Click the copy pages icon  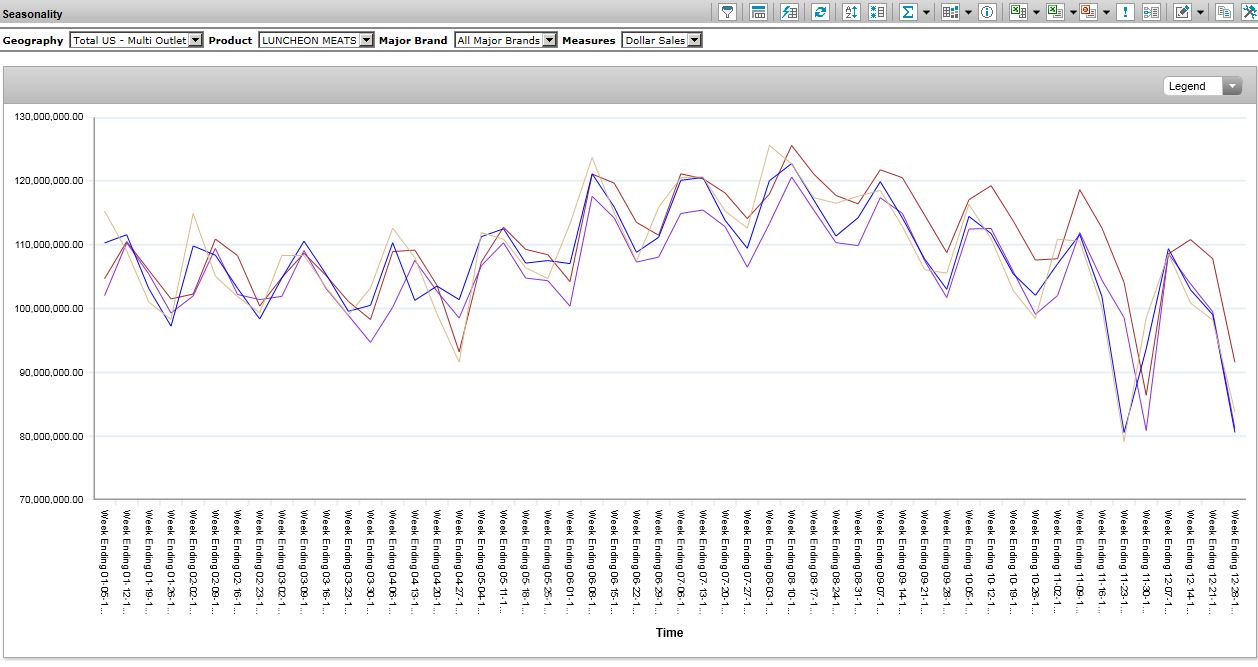[1224, 12]
